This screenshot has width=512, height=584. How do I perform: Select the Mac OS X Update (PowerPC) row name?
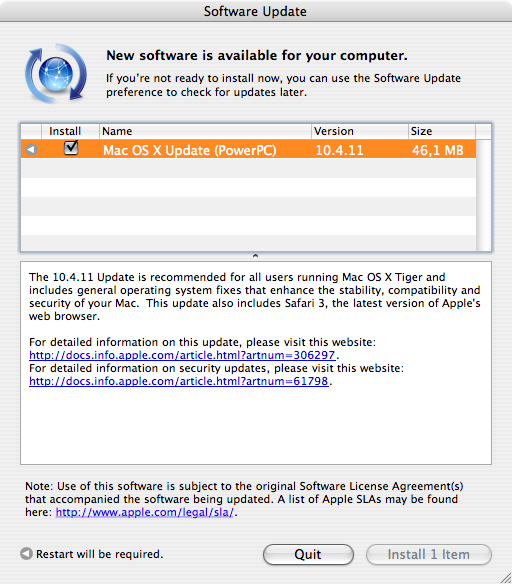[190, 150]
